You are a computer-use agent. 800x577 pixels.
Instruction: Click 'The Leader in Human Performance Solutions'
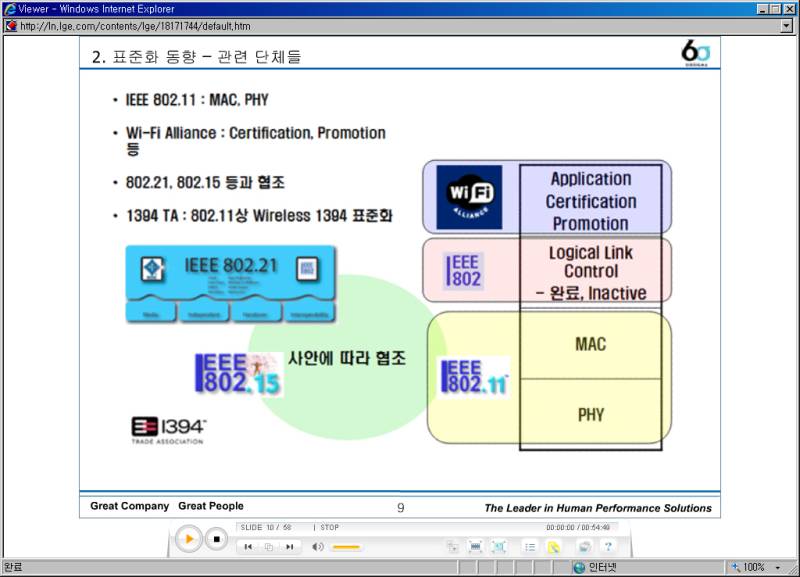(x=598, y=508)
